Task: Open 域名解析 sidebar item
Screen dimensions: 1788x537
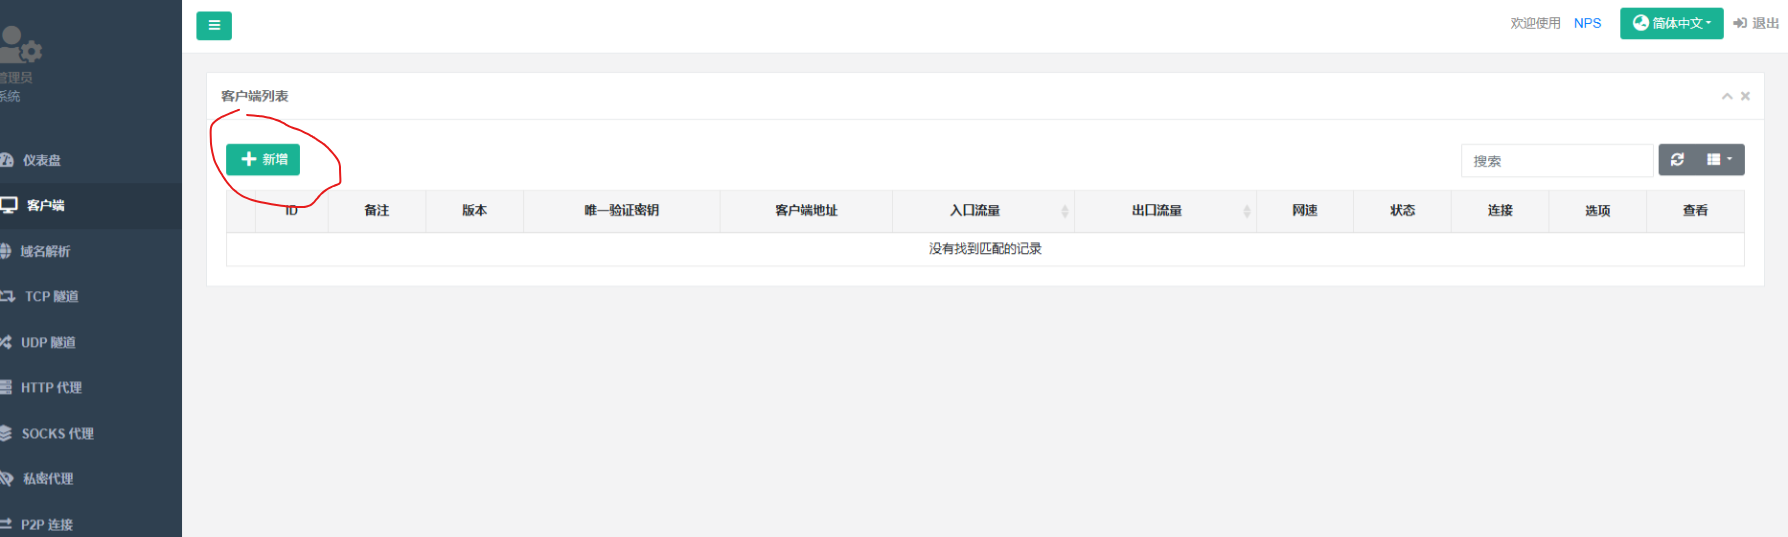Action: tap(45, 251)
